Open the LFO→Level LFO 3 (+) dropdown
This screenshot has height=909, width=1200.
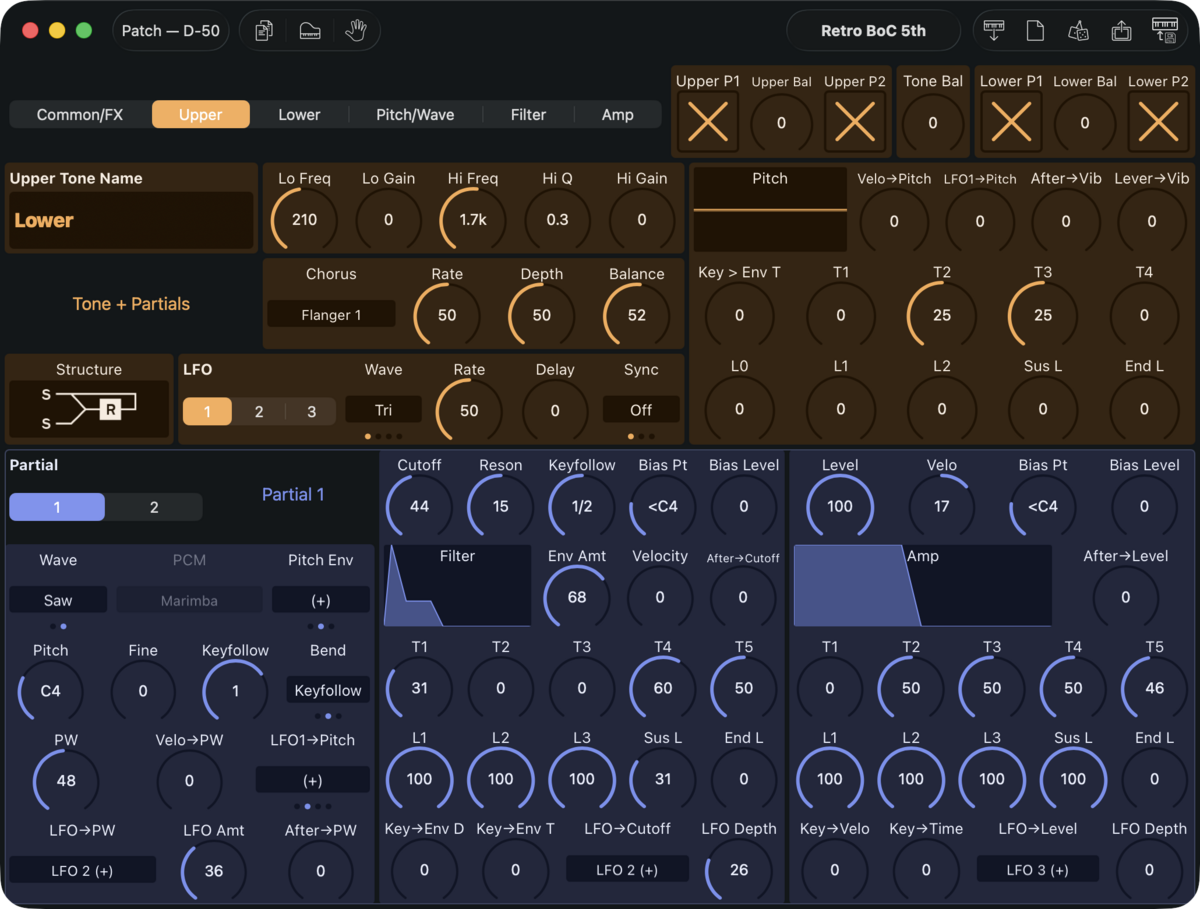[x=1037, y=869]
